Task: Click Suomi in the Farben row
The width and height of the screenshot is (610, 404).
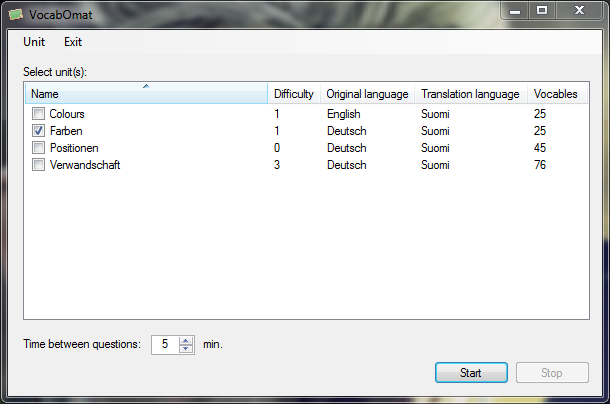Action: 435,131
